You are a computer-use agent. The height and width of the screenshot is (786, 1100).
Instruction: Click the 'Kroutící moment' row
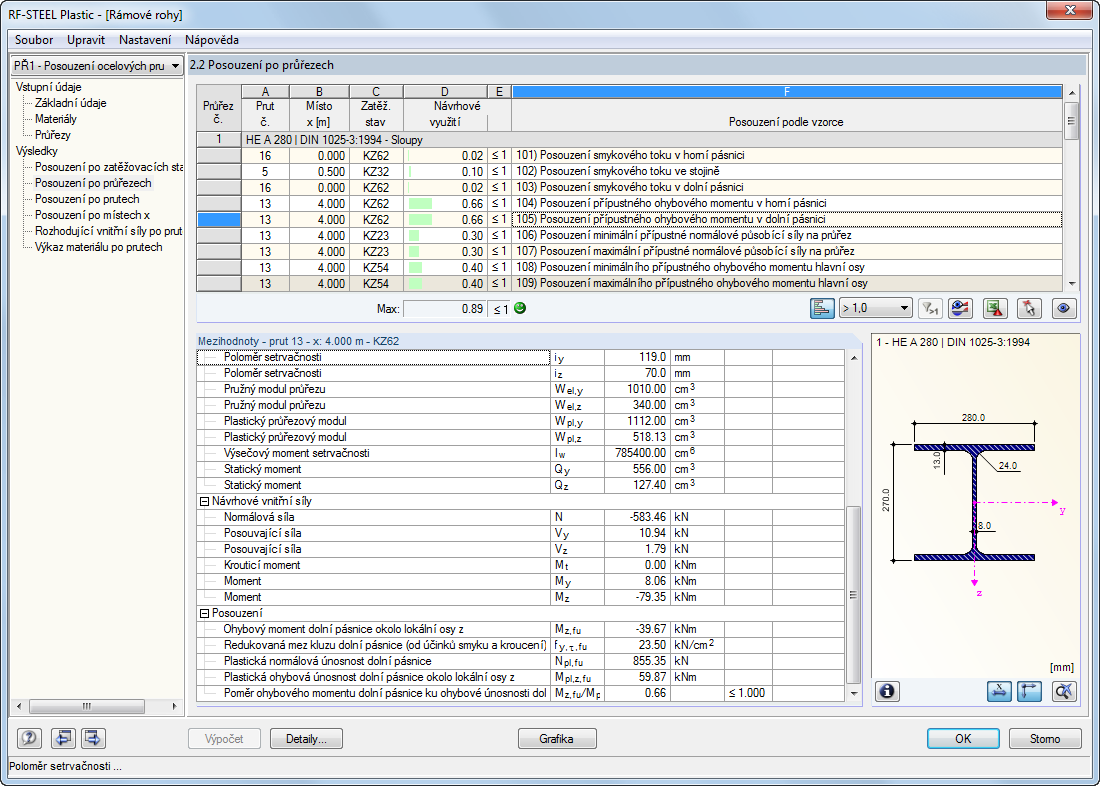(521, 565)
